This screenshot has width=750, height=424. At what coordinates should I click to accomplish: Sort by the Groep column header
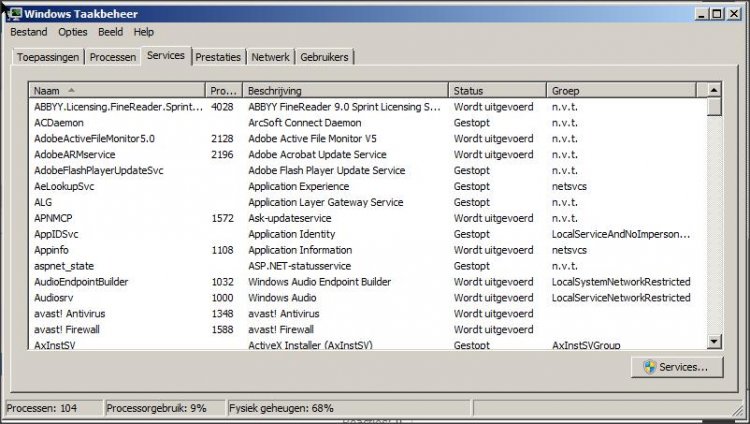click(621, 90)
